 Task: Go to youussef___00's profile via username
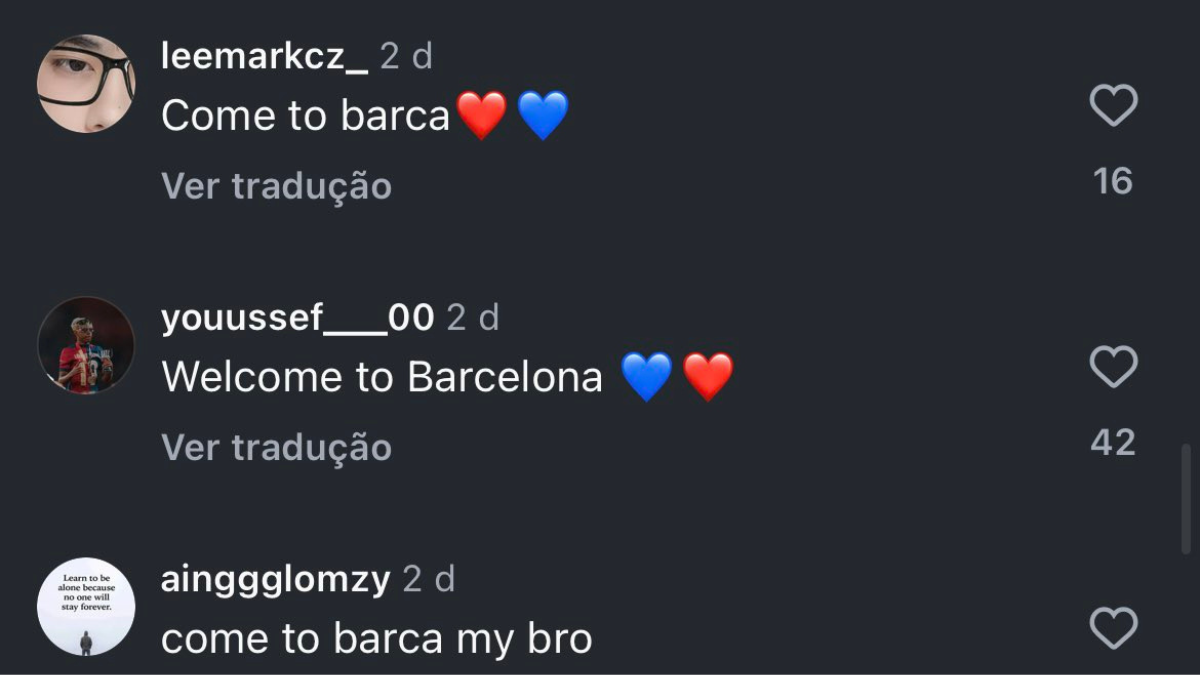click(x=297, y=318)
